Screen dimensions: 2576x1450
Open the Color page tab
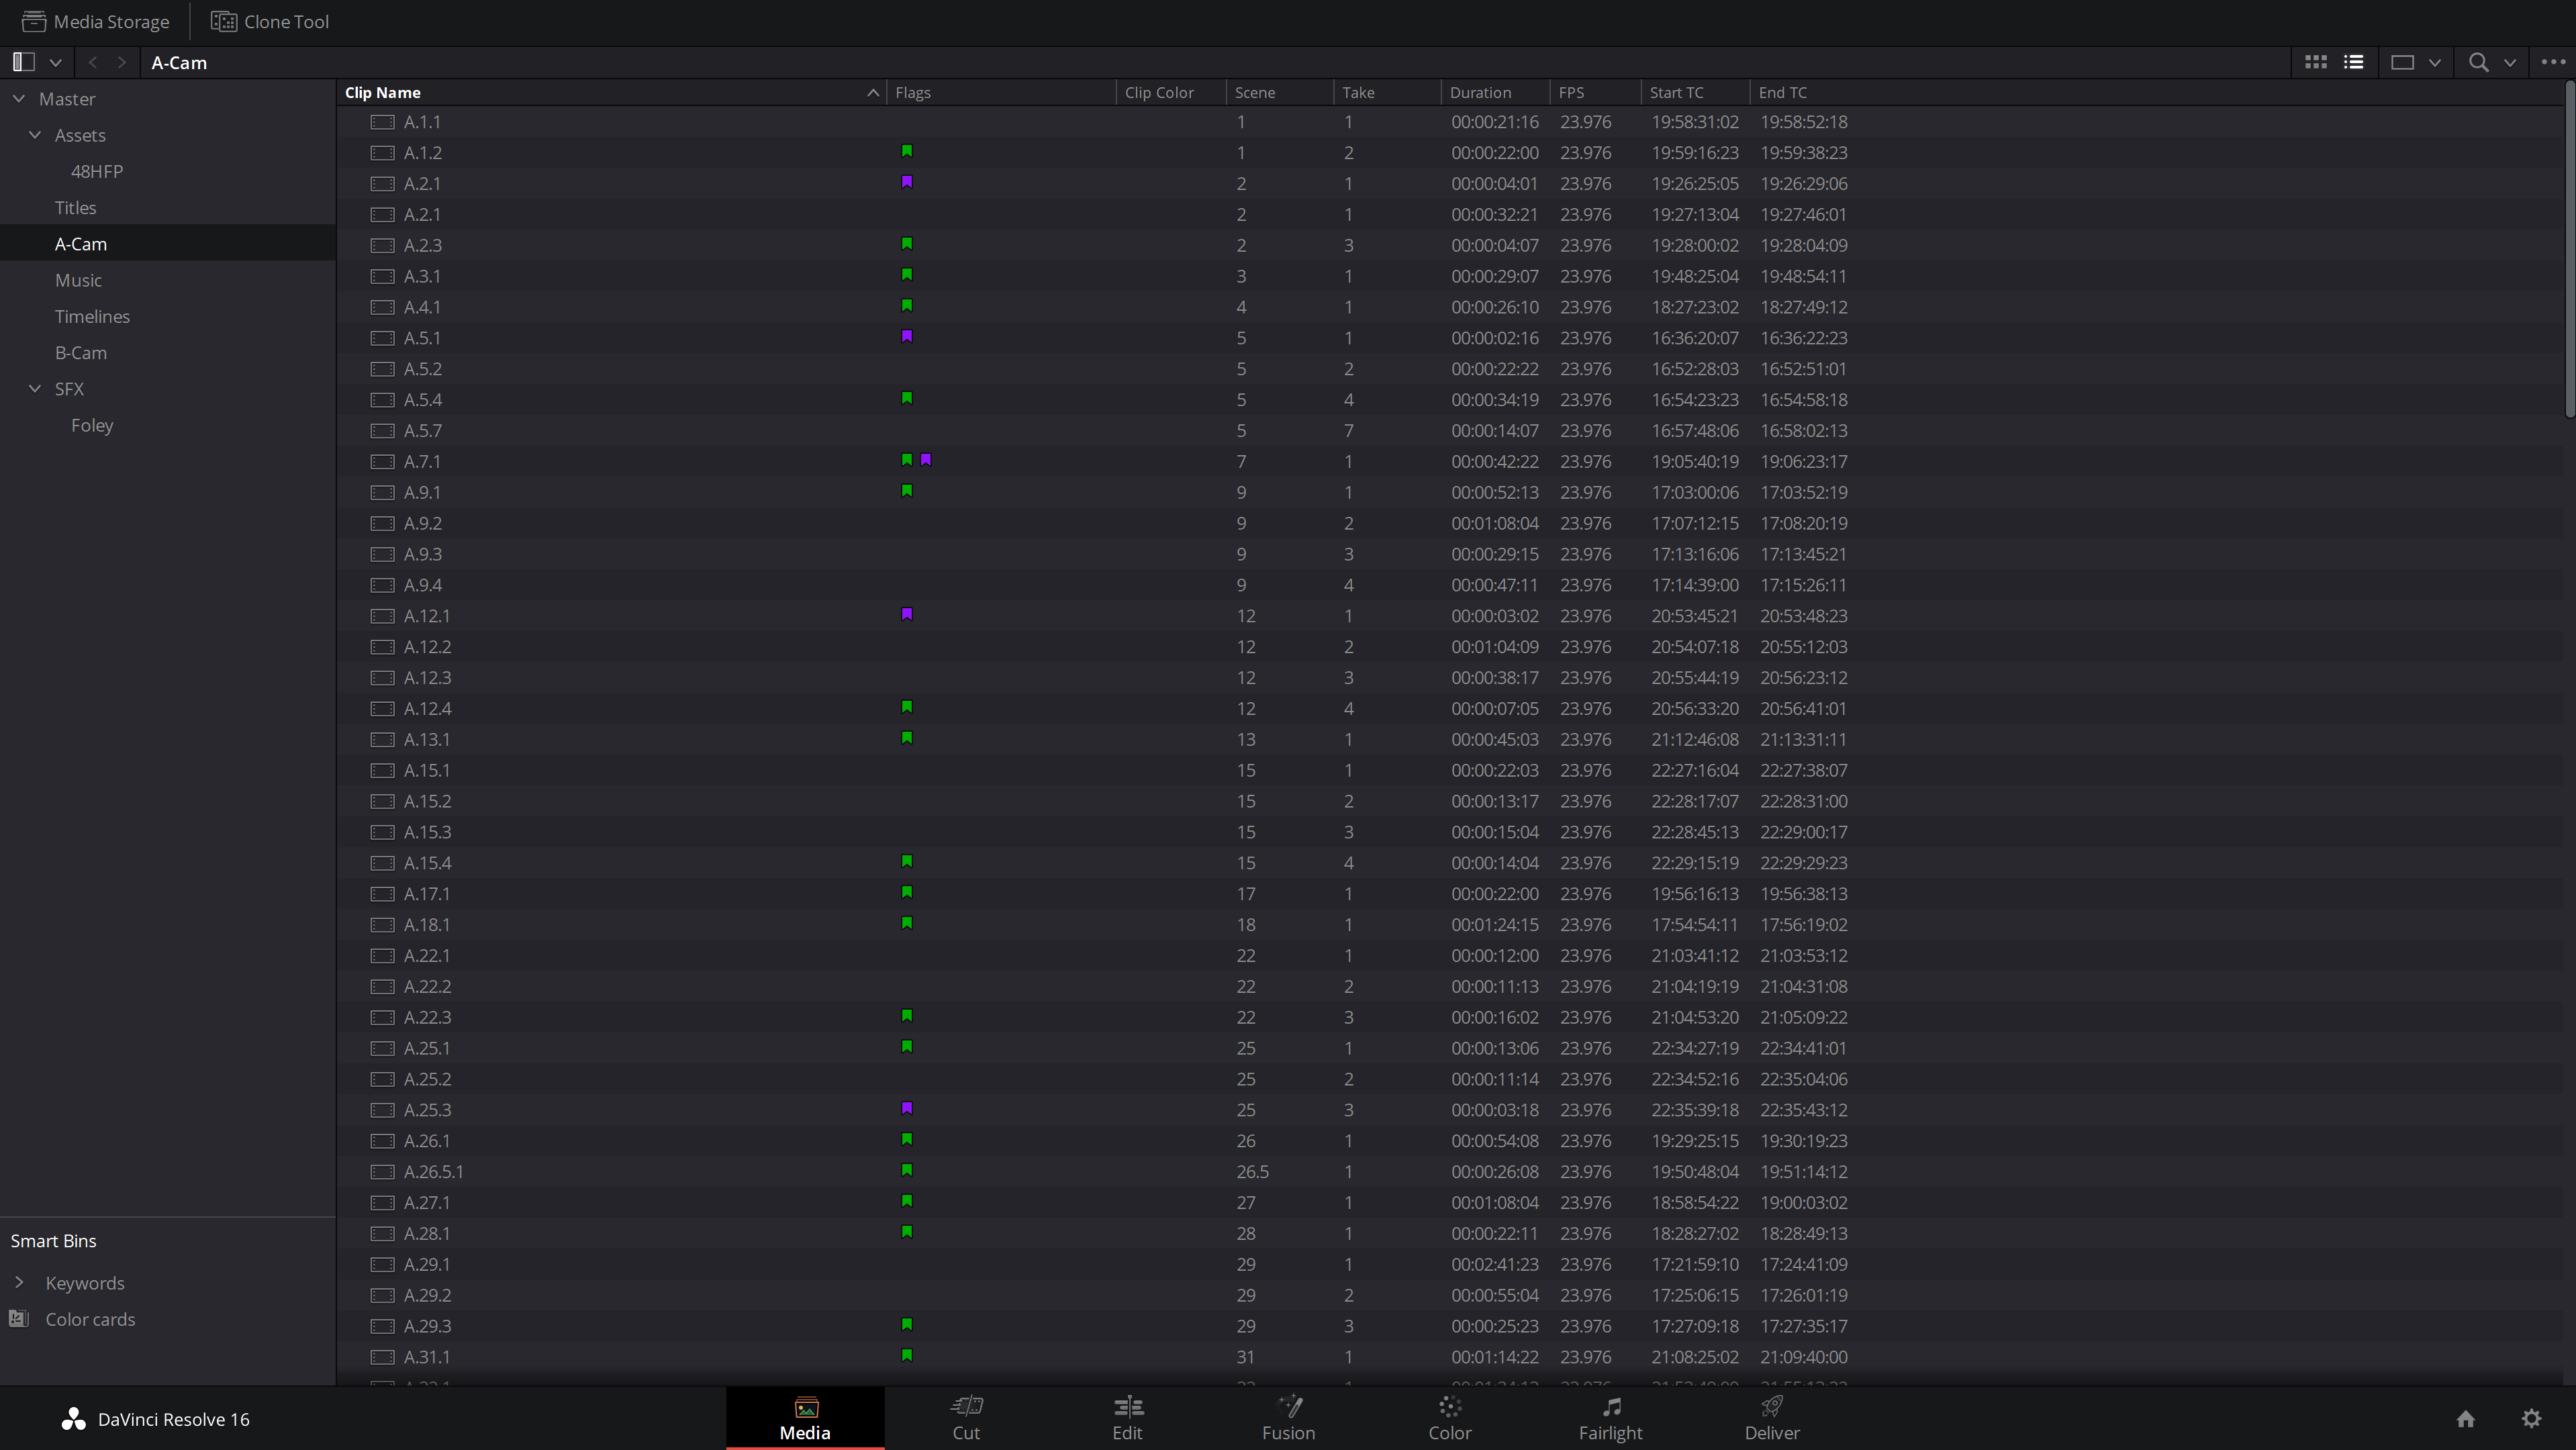pos(1449,1418)
